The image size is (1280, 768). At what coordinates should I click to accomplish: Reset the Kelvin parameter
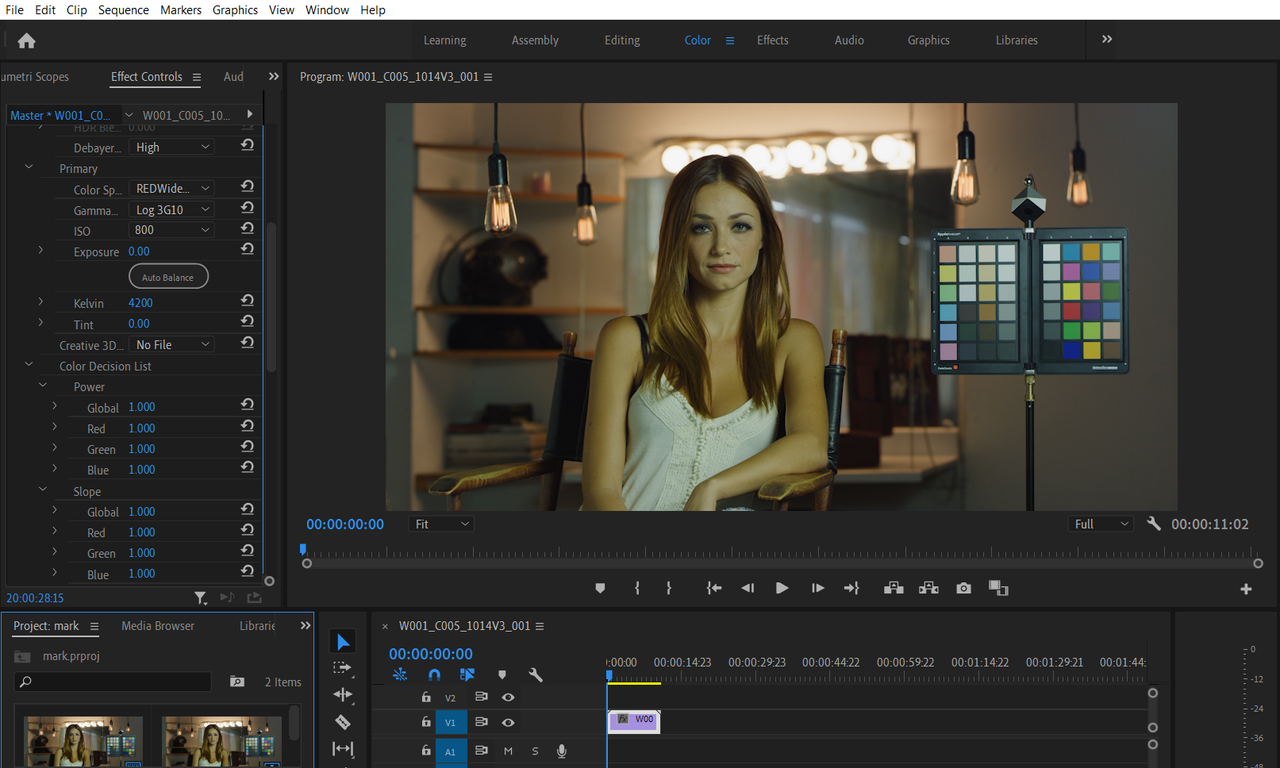tap(247, 302)
